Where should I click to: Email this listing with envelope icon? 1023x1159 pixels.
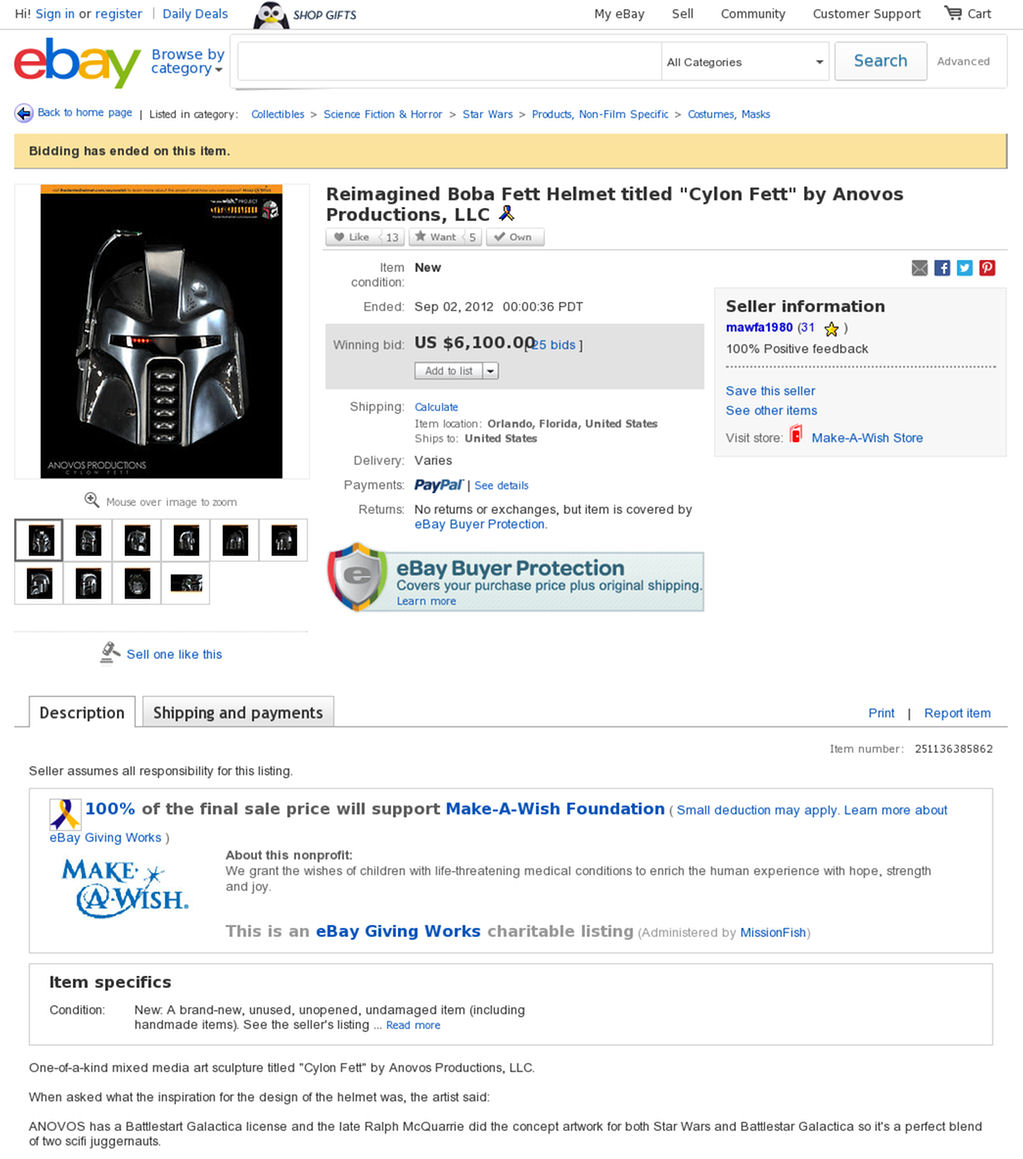point(920,268)
